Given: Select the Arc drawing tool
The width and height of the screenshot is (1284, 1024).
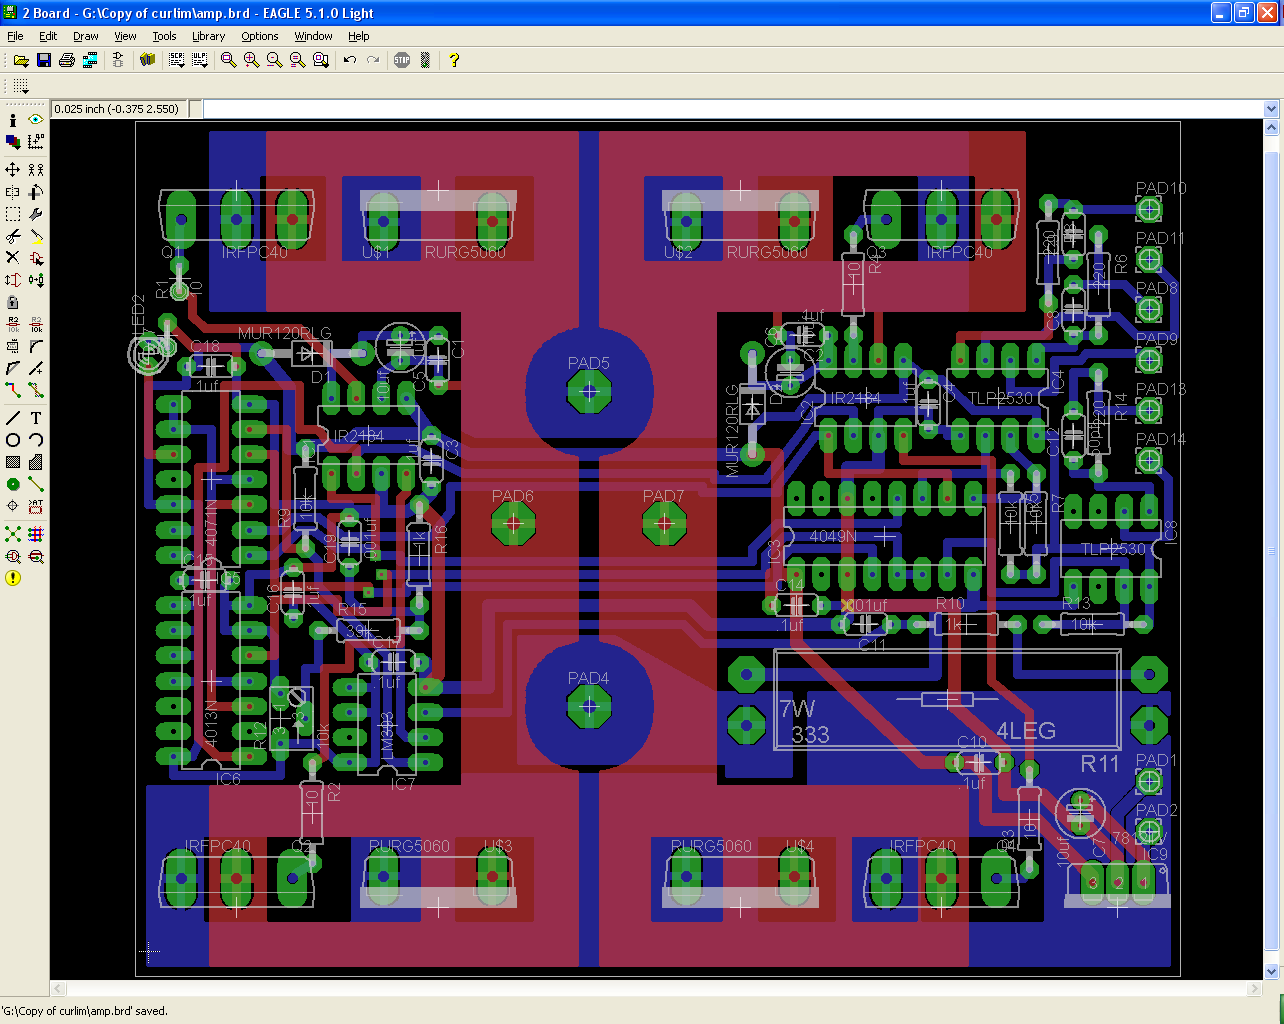Looking at the screenshot, I should point(36,440).
